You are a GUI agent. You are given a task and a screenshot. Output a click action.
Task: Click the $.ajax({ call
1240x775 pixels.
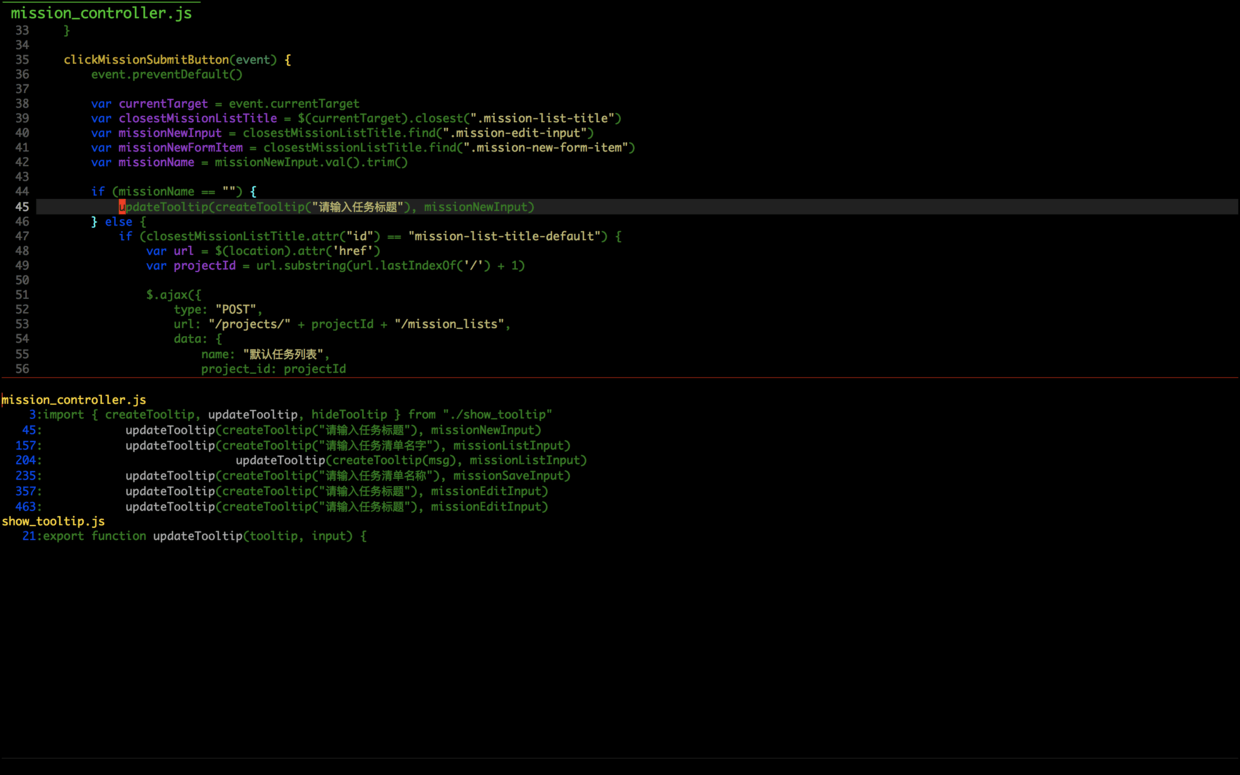174,295
